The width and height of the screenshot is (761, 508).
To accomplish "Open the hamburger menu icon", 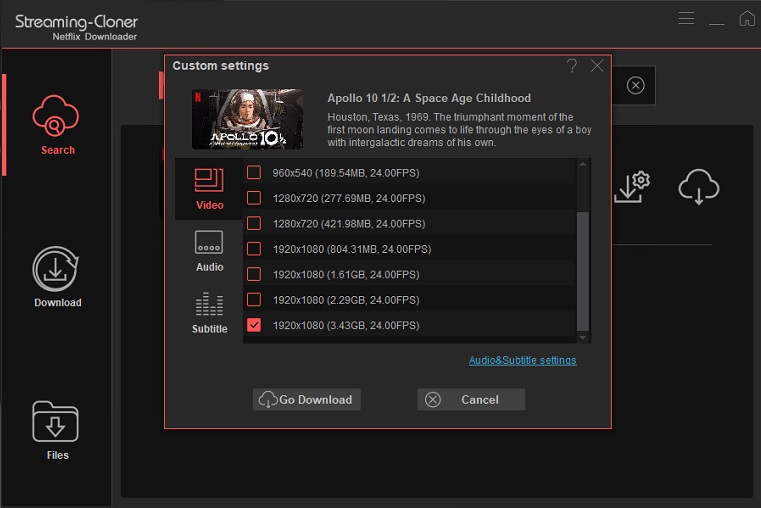I will click(x=686, y=18).
